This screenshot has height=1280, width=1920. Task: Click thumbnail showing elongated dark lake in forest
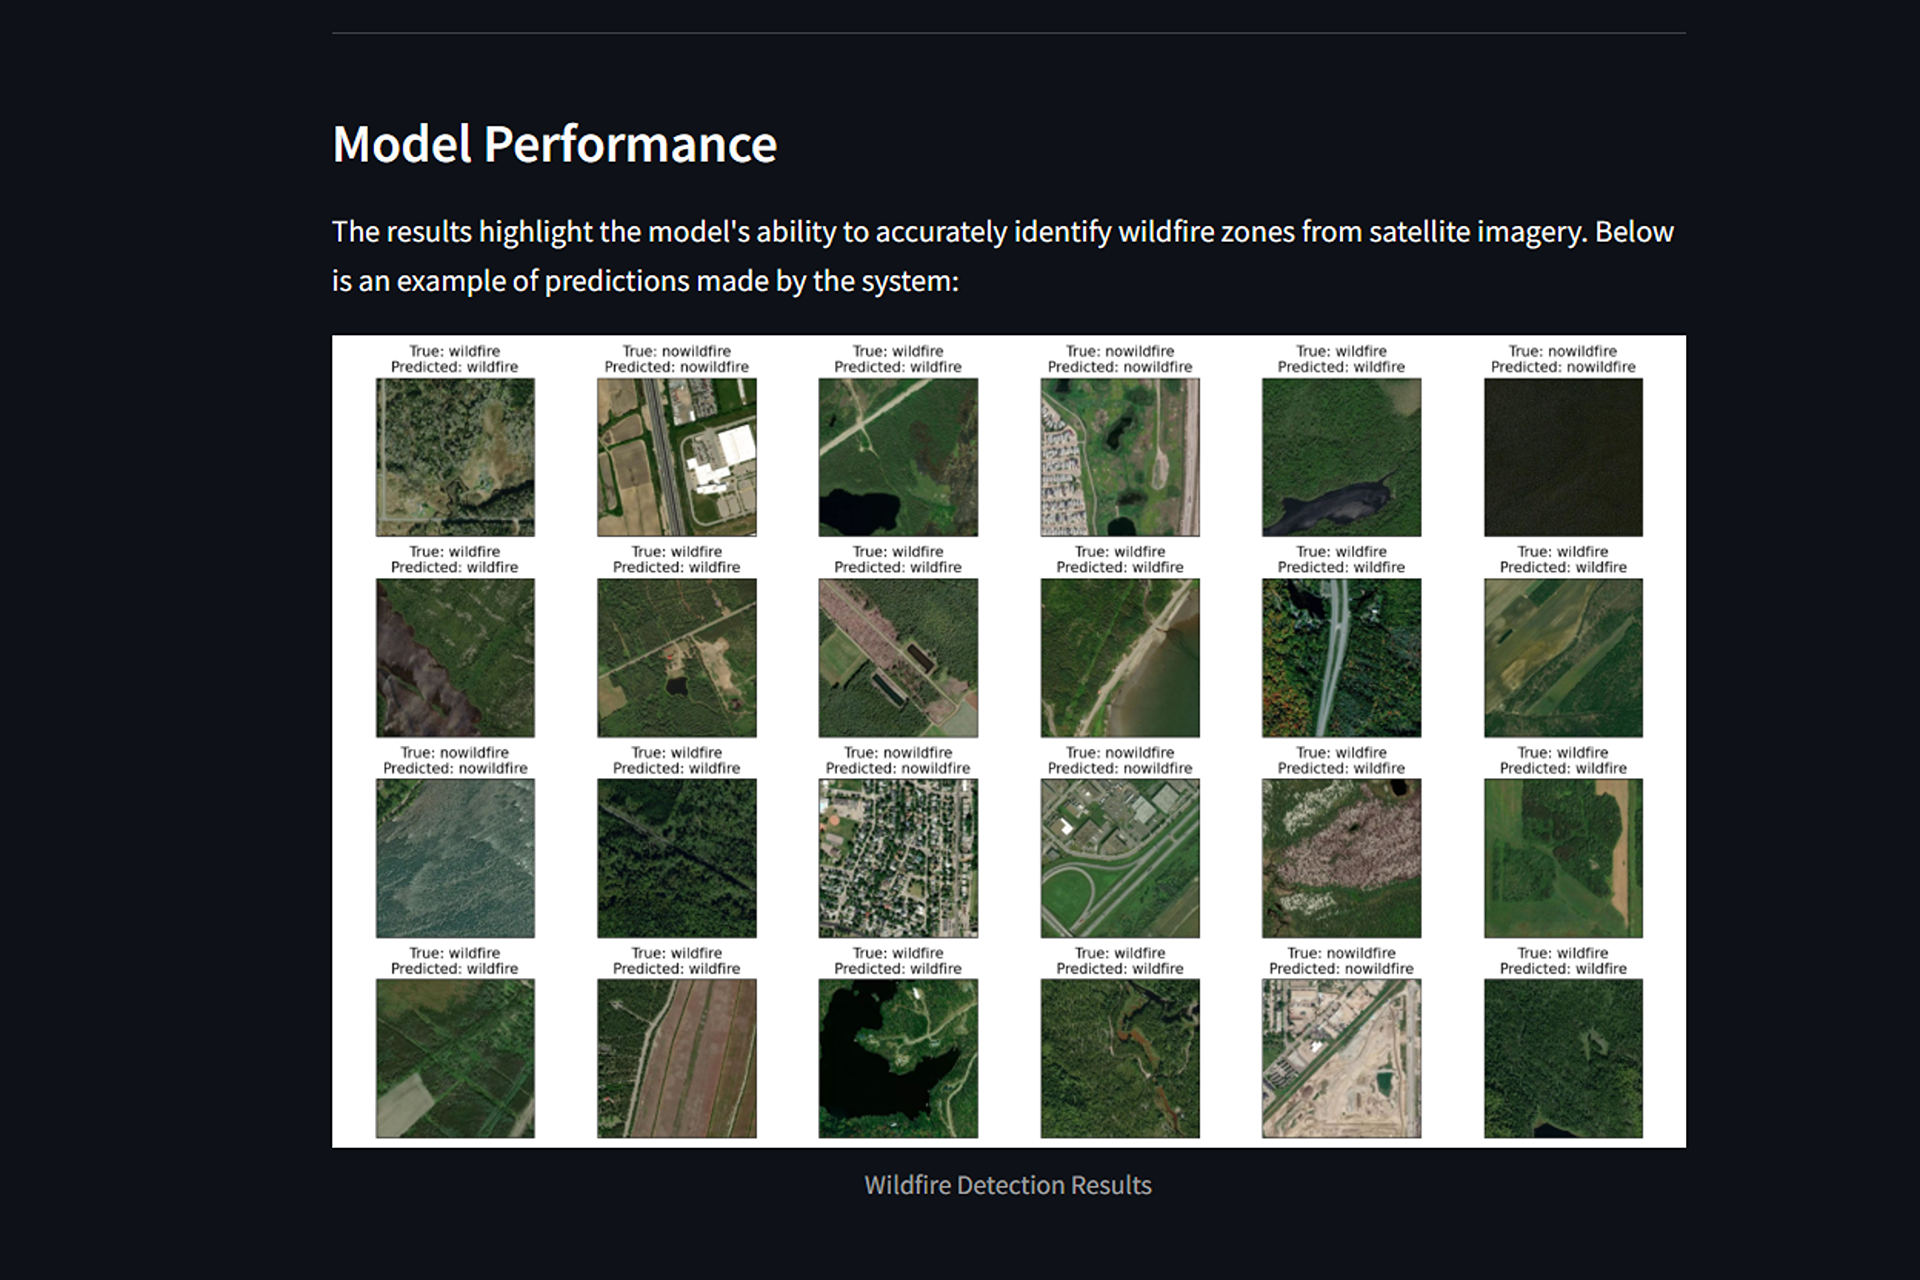[x=1341, y=457]
